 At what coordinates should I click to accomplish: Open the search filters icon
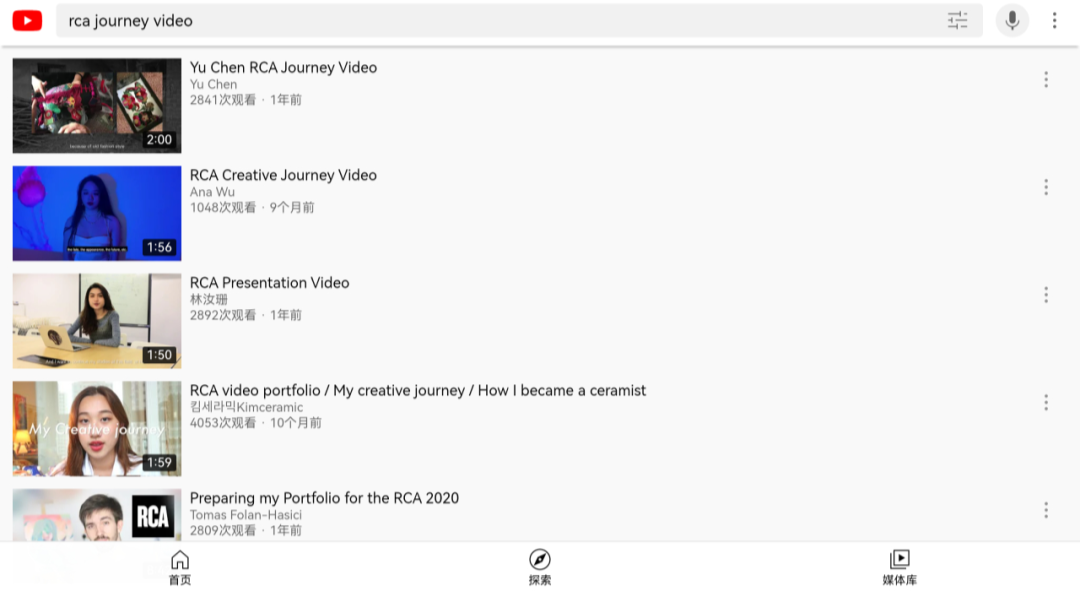tap(957, 21)
